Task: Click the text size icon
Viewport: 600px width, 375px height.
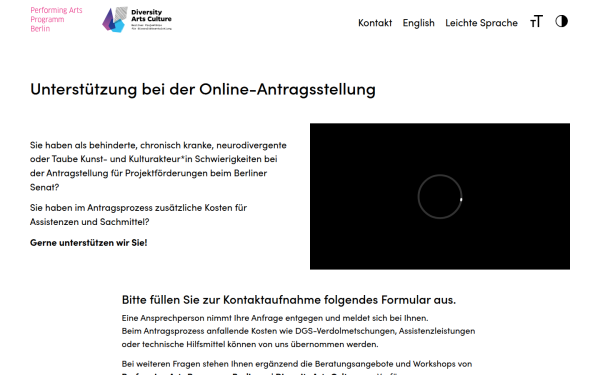Action: [x=536, y=22]
